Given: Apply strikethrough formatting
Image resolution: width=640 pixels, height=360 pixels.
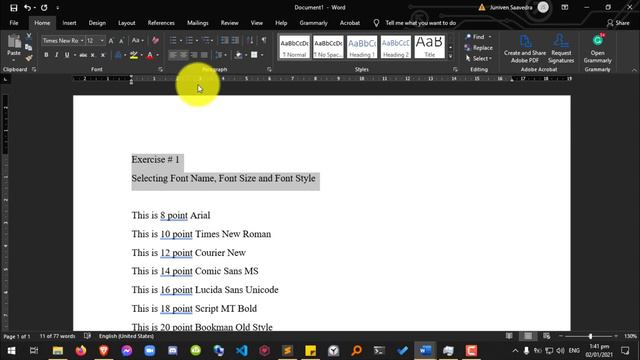Looking at the screenshot, I should (83, 55).
